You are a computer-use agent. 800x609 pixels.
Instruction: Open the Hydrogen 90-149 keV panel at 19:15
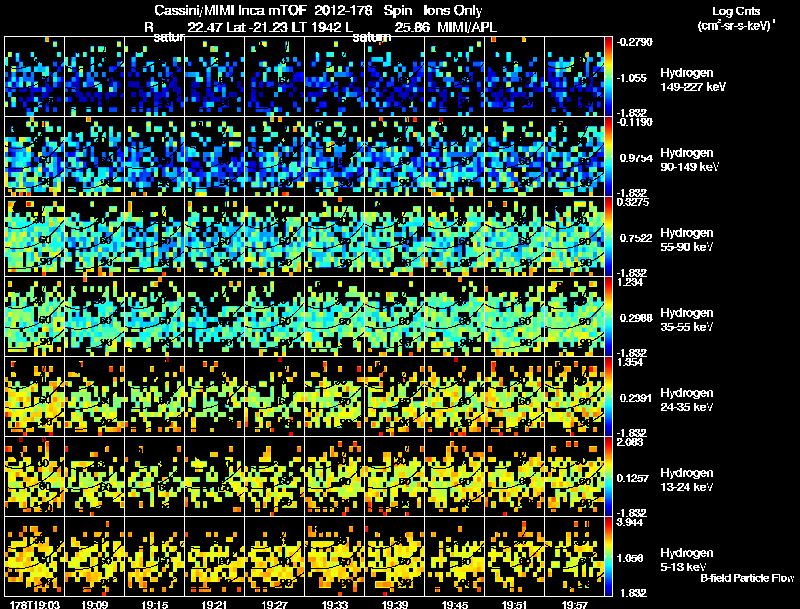point(155,157)
